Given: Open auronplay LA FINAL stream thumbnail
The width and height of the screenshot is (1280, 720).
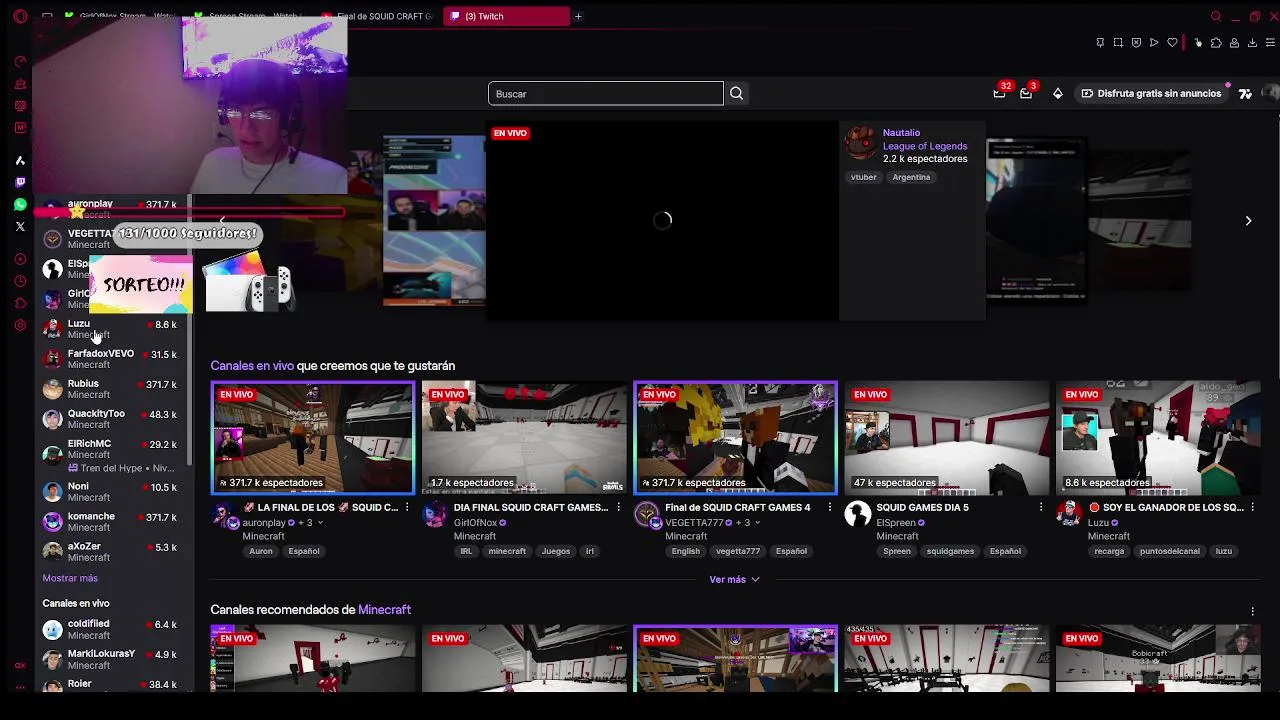Looking at the screenshot, I should [312, 439].
